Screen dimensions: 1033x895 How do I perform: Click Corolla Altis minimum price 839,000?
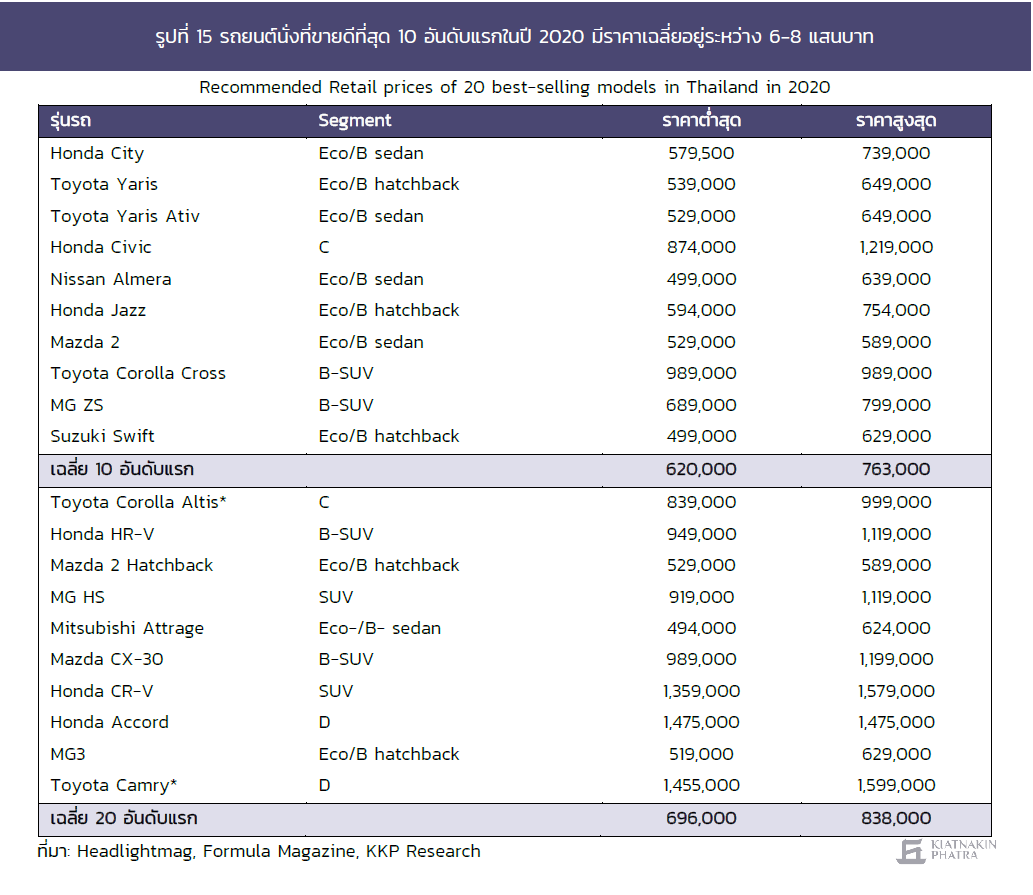pyautogui.click(x=701, y=502)
